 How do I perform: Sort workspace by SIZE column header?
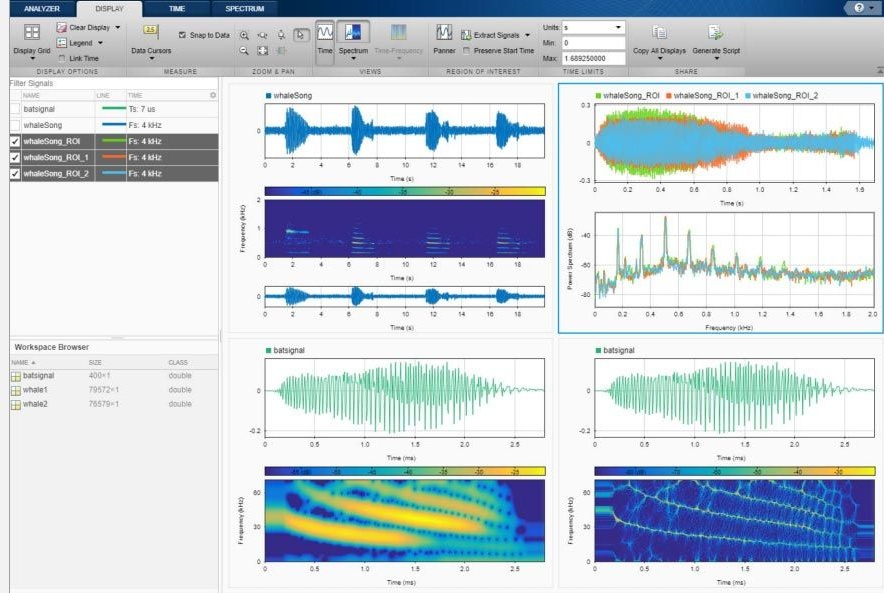click(95, 362)
